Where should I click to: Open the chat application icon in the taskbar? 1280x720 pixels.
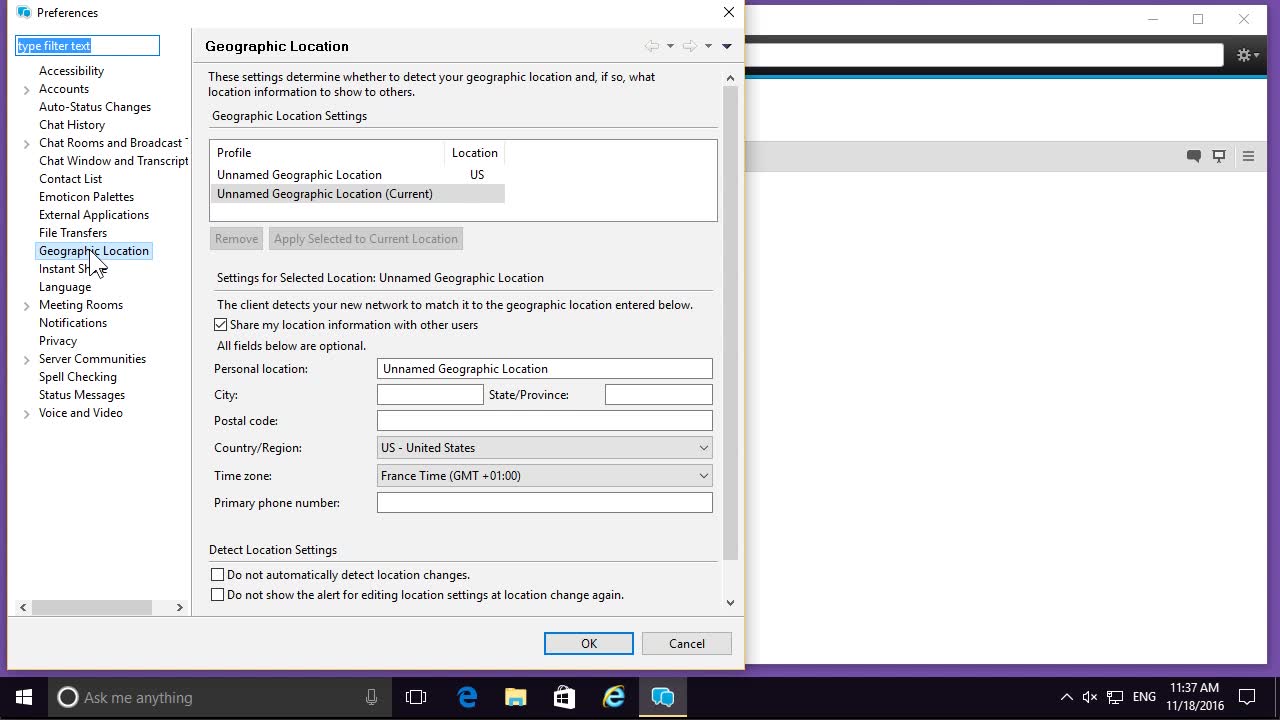[662, 697]
